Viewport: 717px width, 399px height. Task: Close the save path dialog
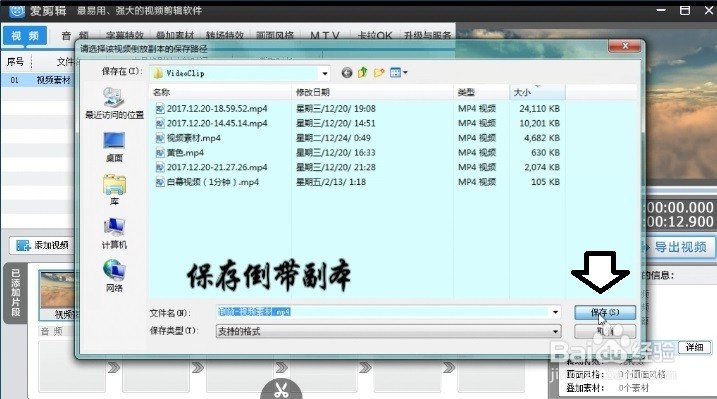click(x=625, y=46)
